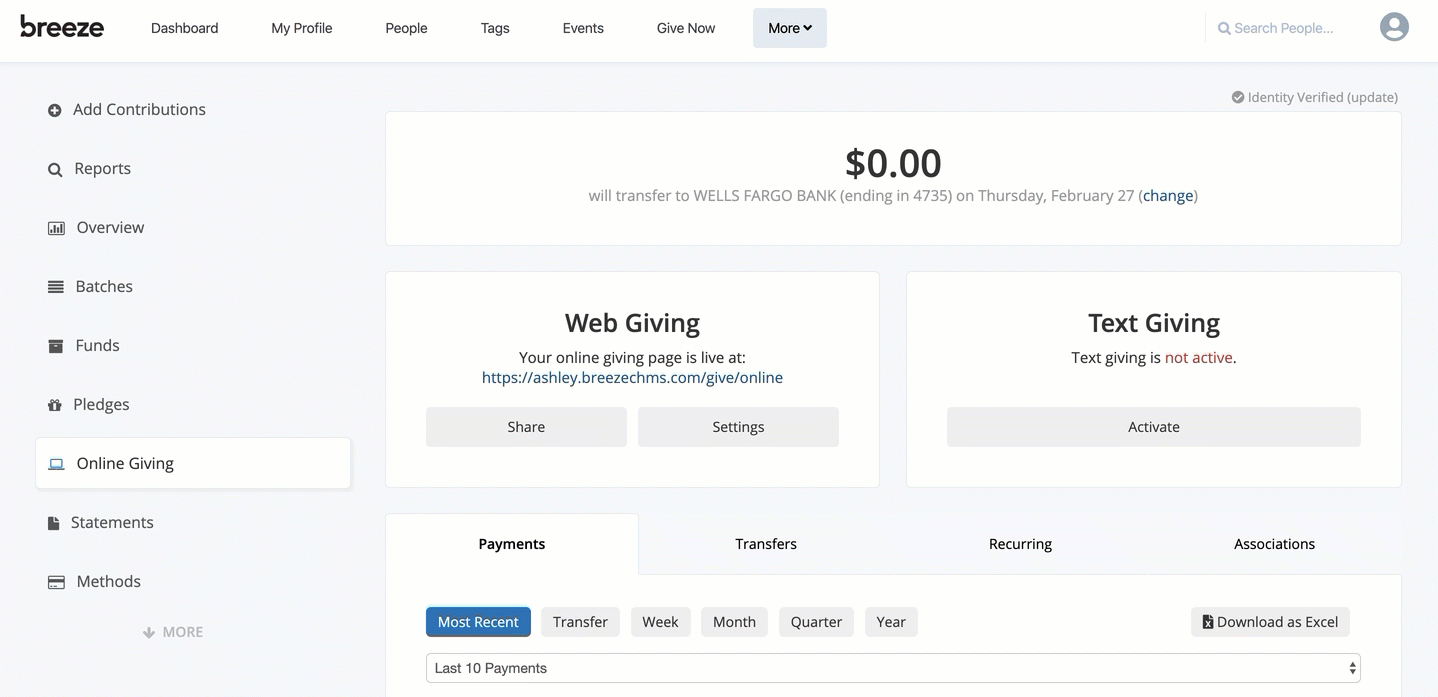Open Tags in top navigation
The height and width of the screenshot is (697, 1438).
click(x=495, y=28)
